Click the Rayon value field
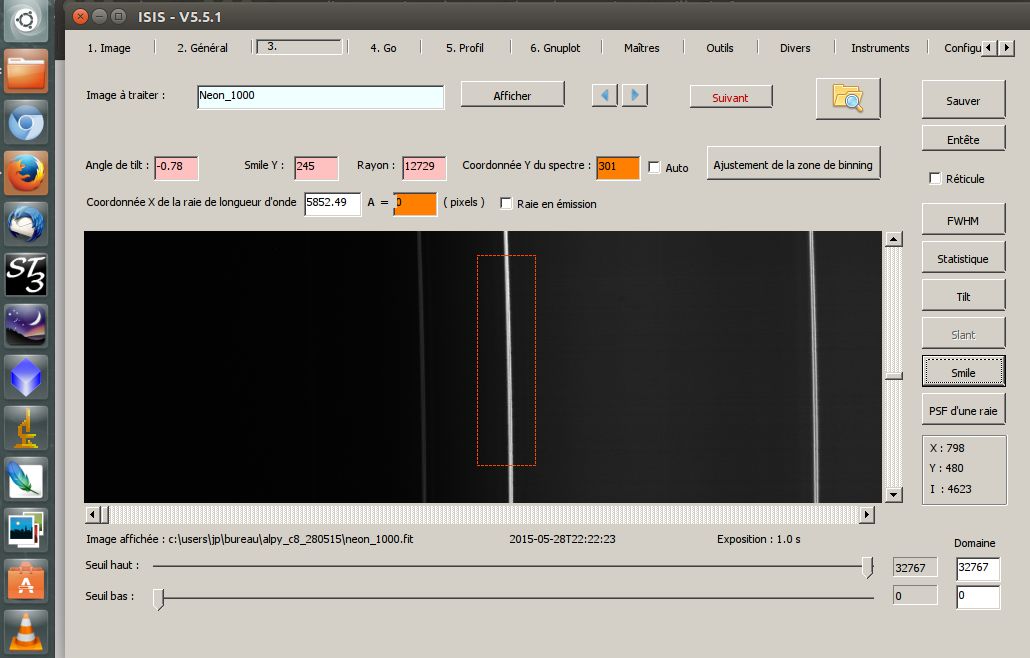This screenshot has height=658, width=1030. click(x=424, y=167)
